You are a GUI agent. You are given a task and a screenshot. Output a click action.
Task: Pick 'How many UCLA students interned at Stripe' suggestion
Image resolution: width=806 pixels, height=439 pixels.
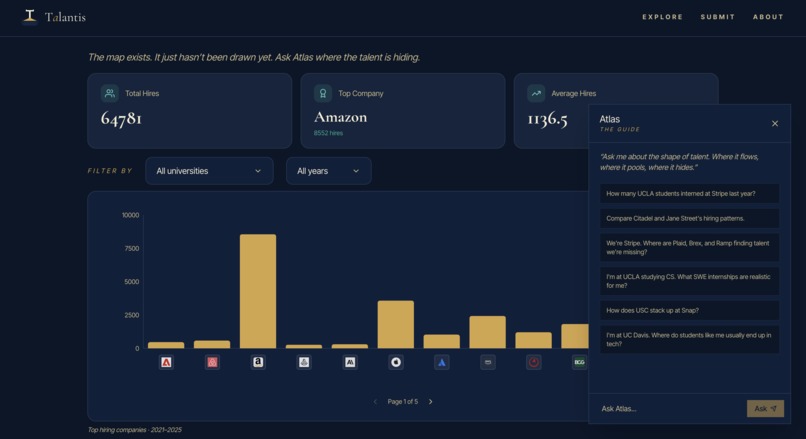[689, 193]
